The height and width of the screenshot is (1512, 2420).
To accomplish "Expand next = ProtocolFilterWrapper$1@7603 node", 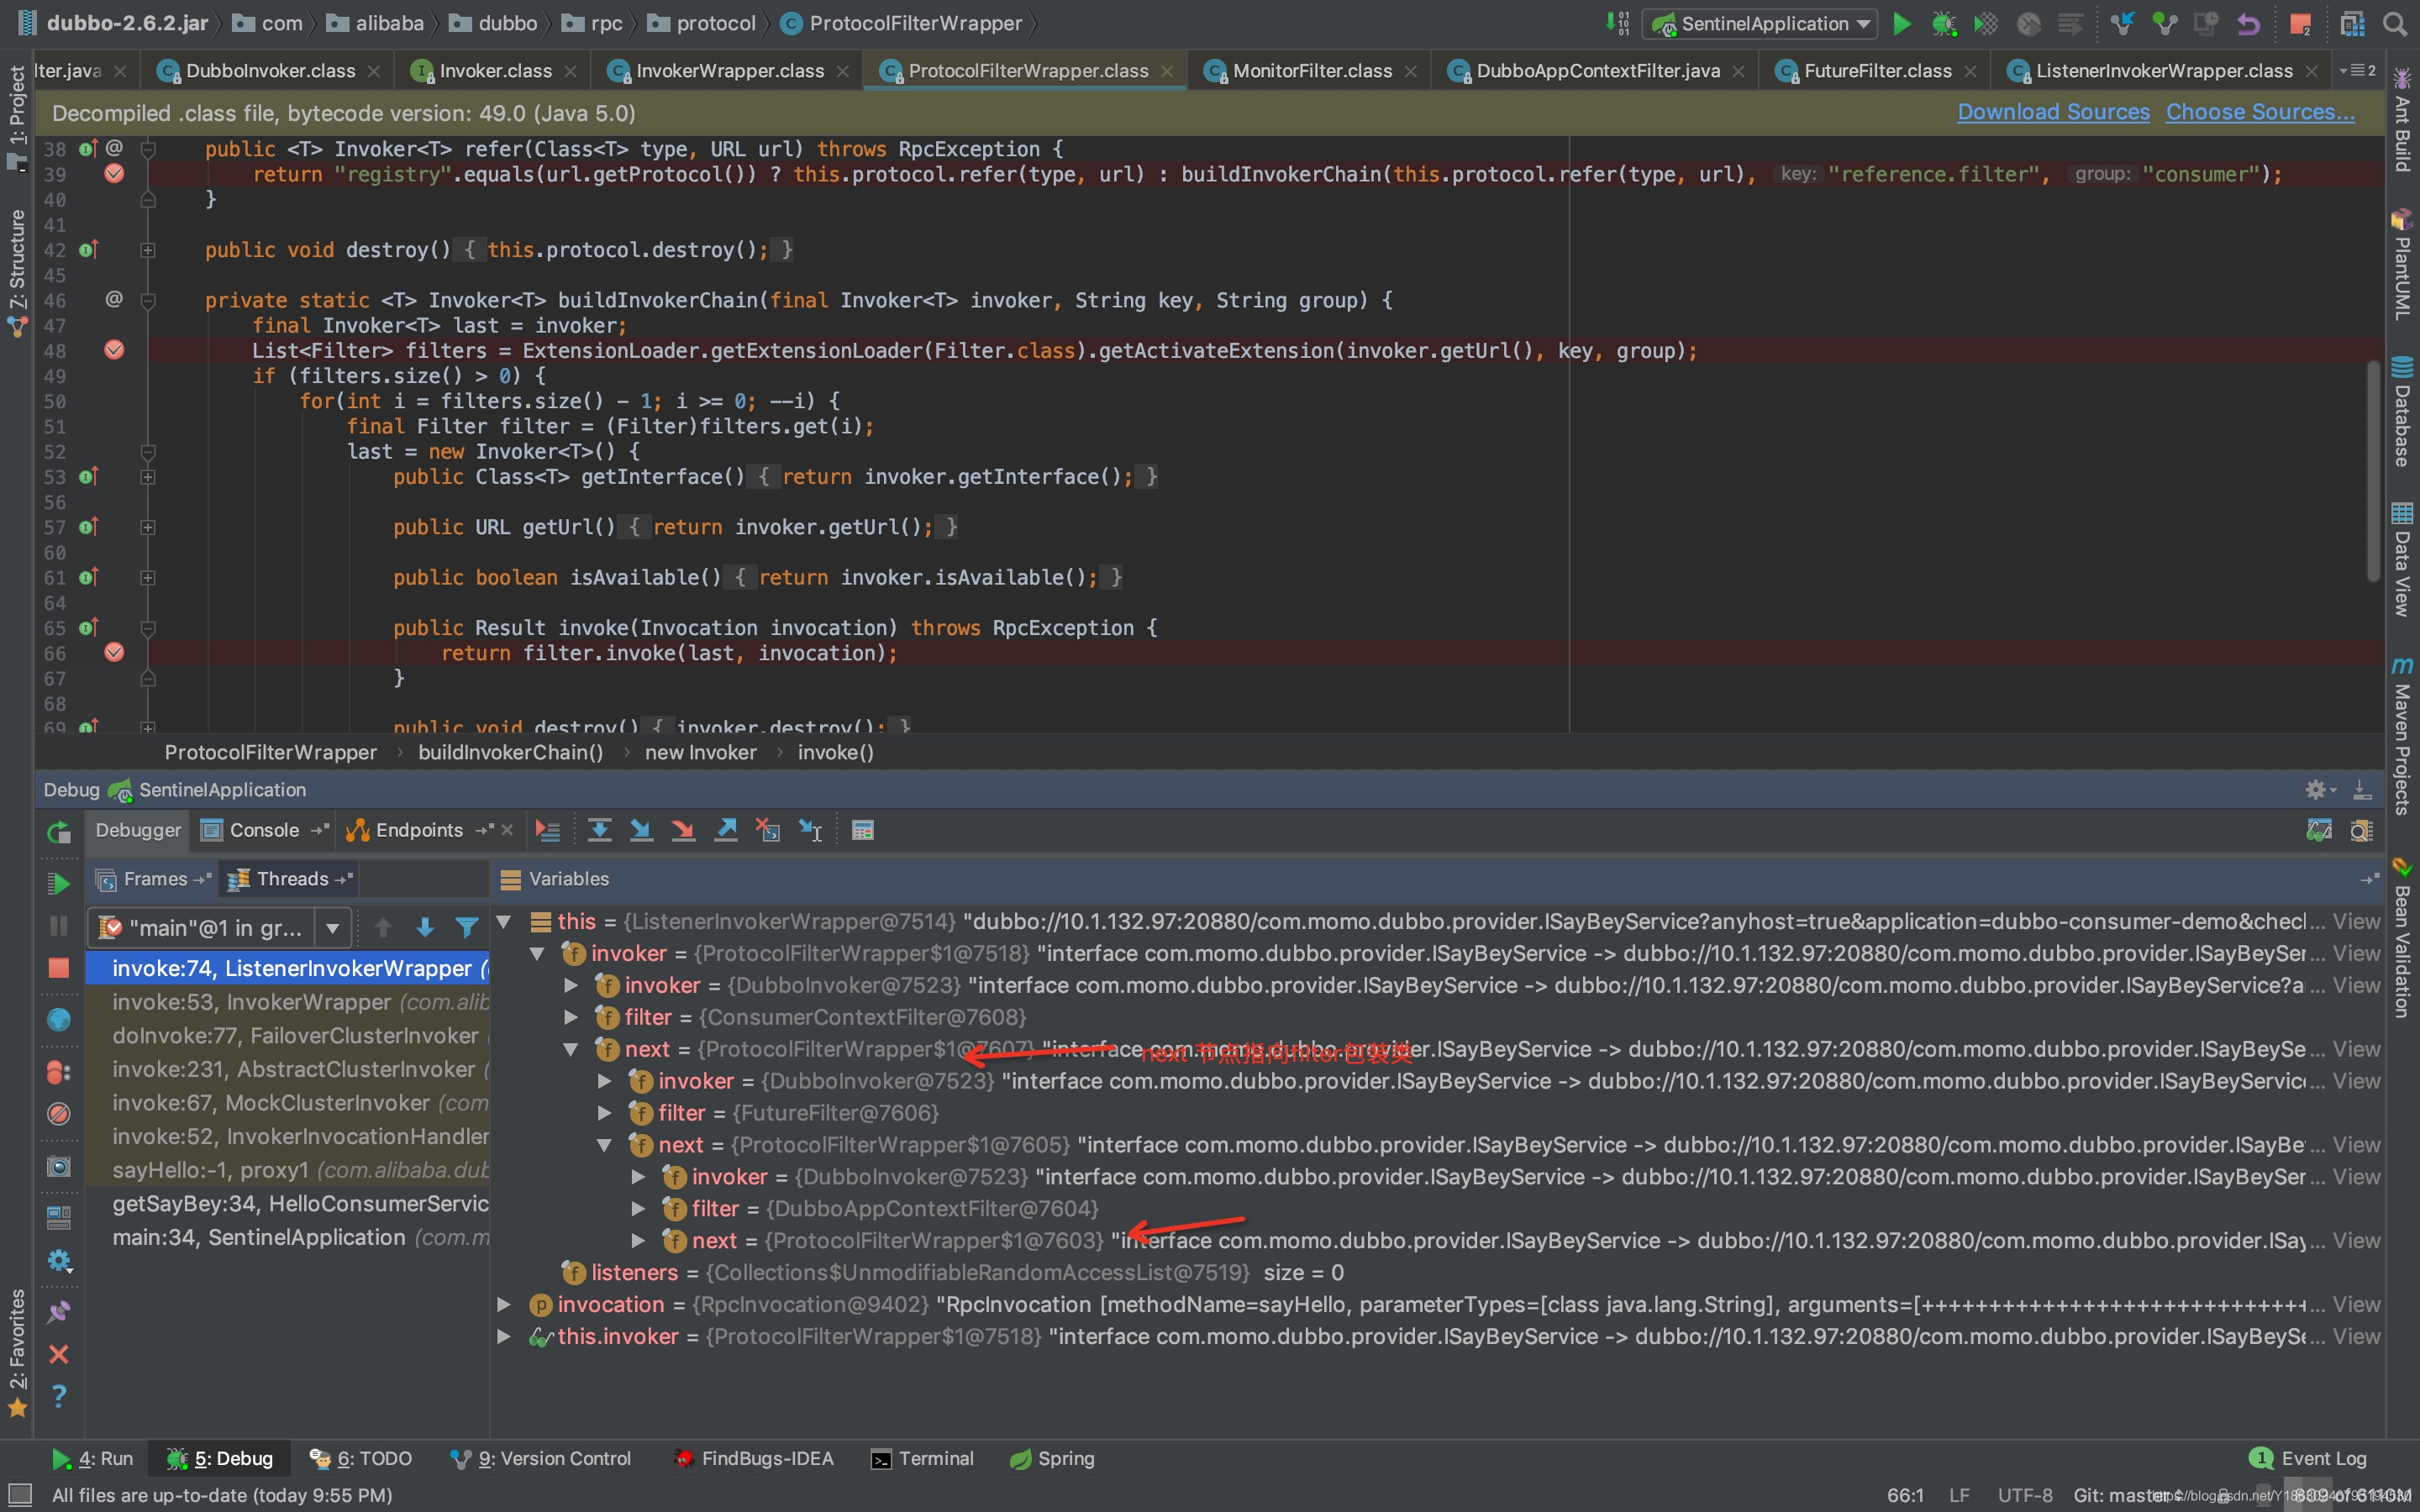I will point(638,1240).
